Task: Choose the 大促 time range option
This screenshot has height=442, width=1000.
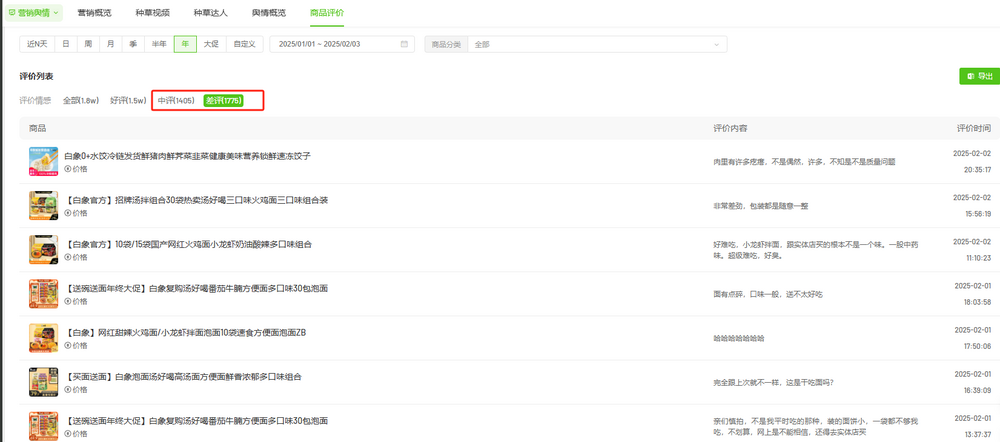Action: pyautogui.click(x=211, y=44)
